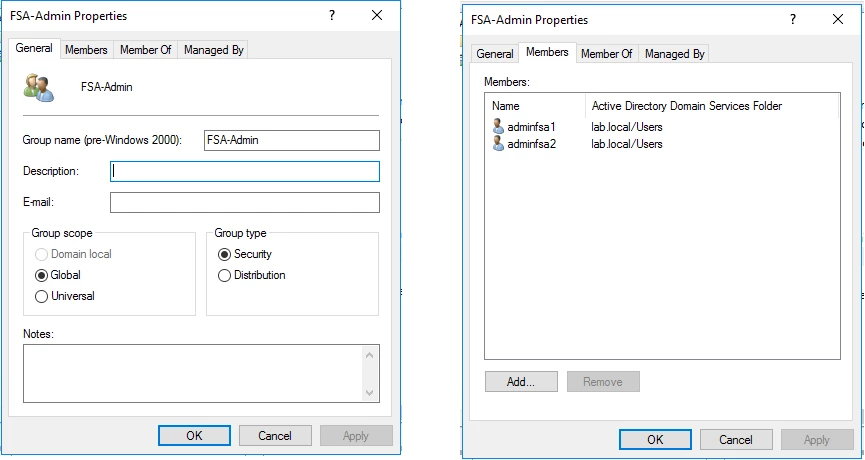
Task: Click help question mark in left Properties window
Action: [332, 15]
